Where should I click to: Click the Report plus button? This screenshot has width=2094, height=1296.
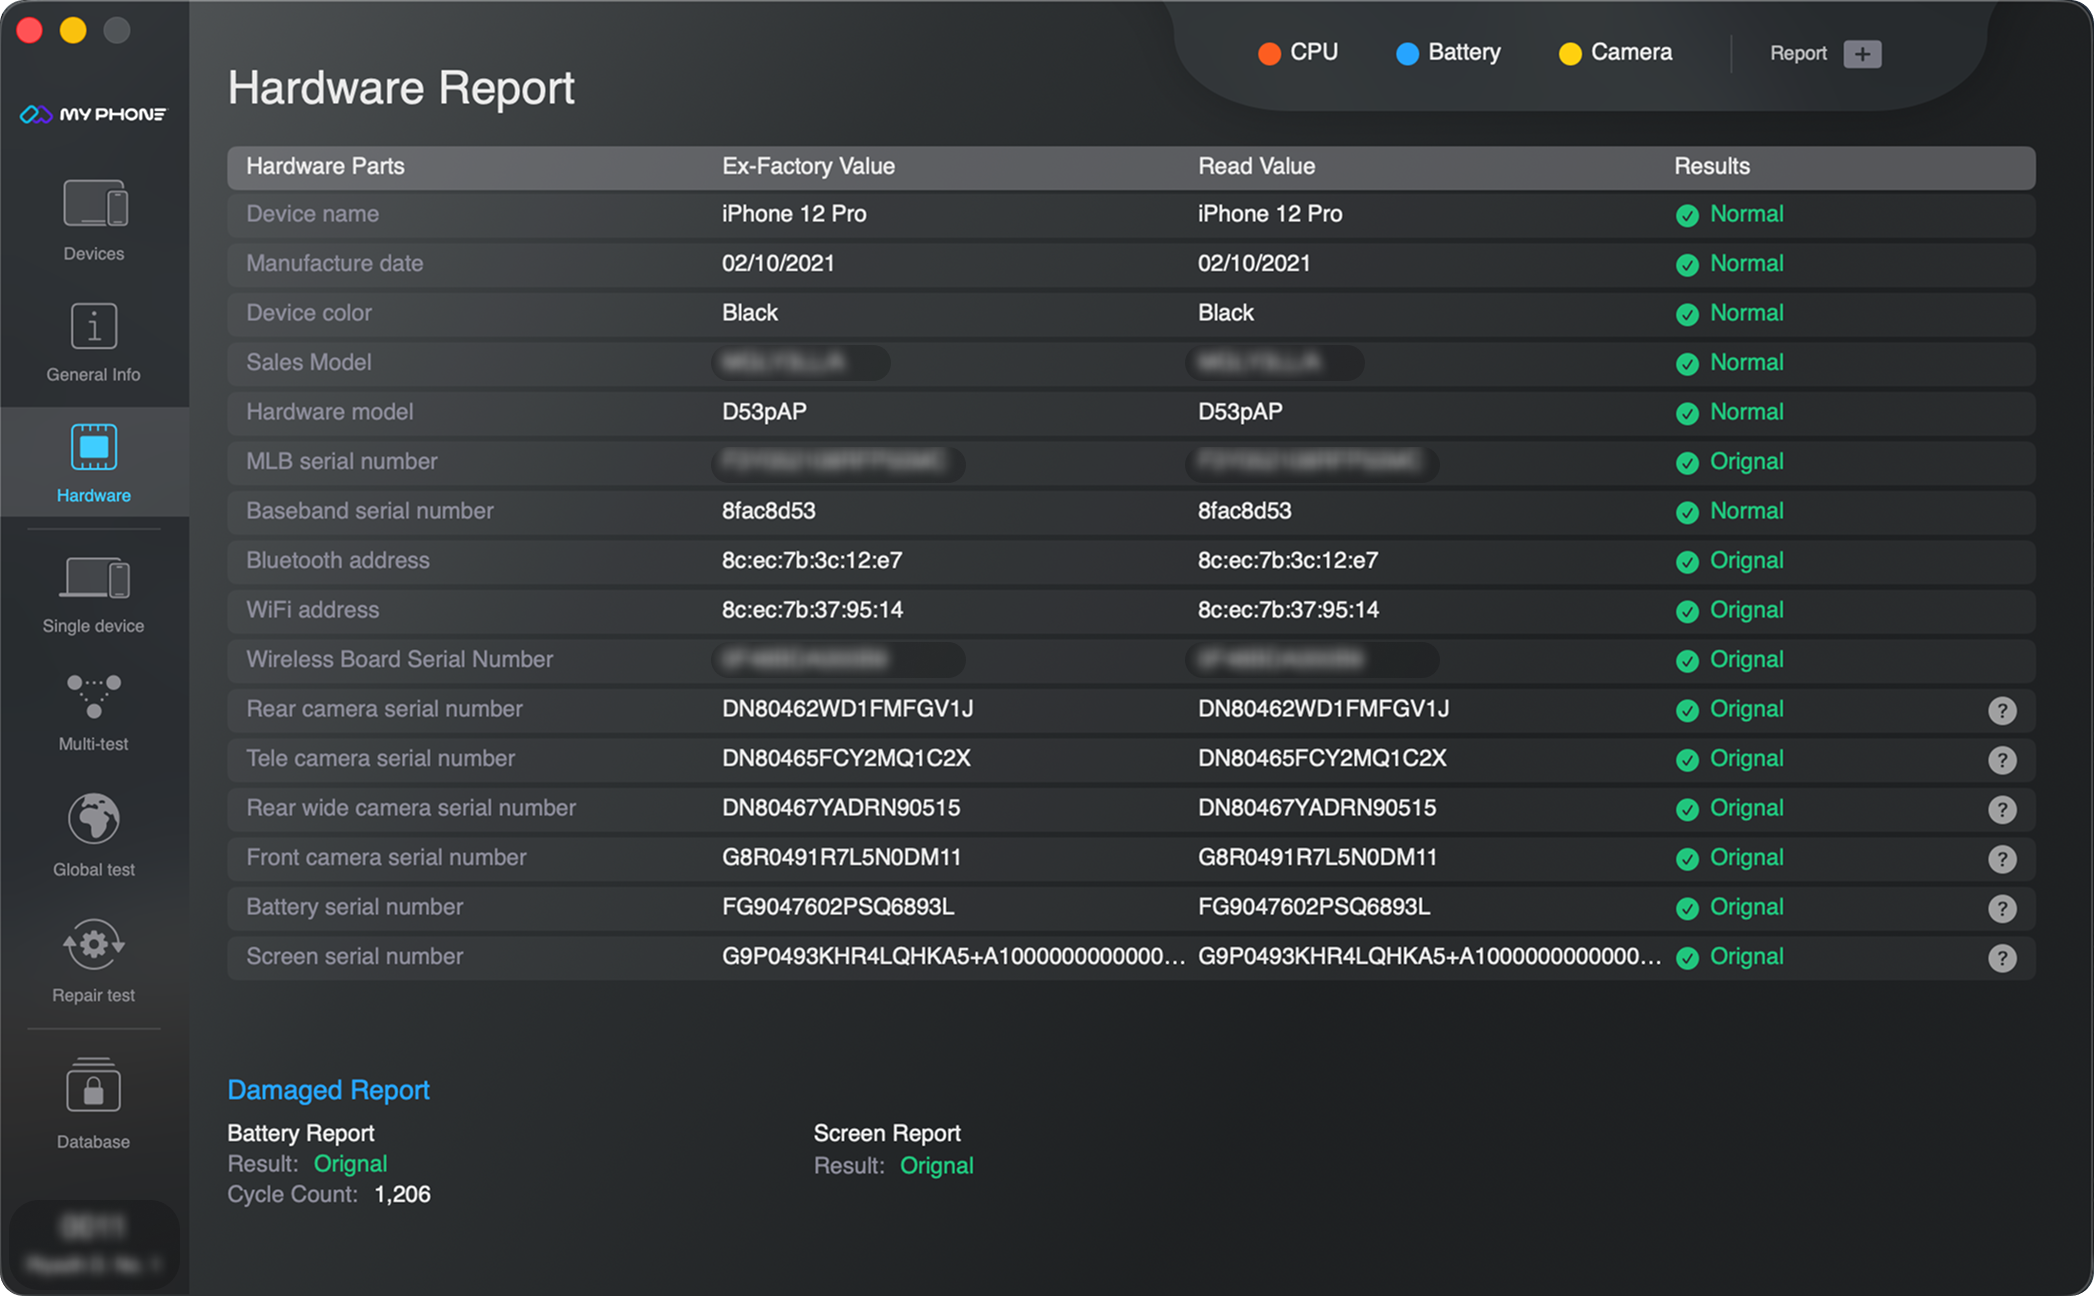coord(1861,54)
